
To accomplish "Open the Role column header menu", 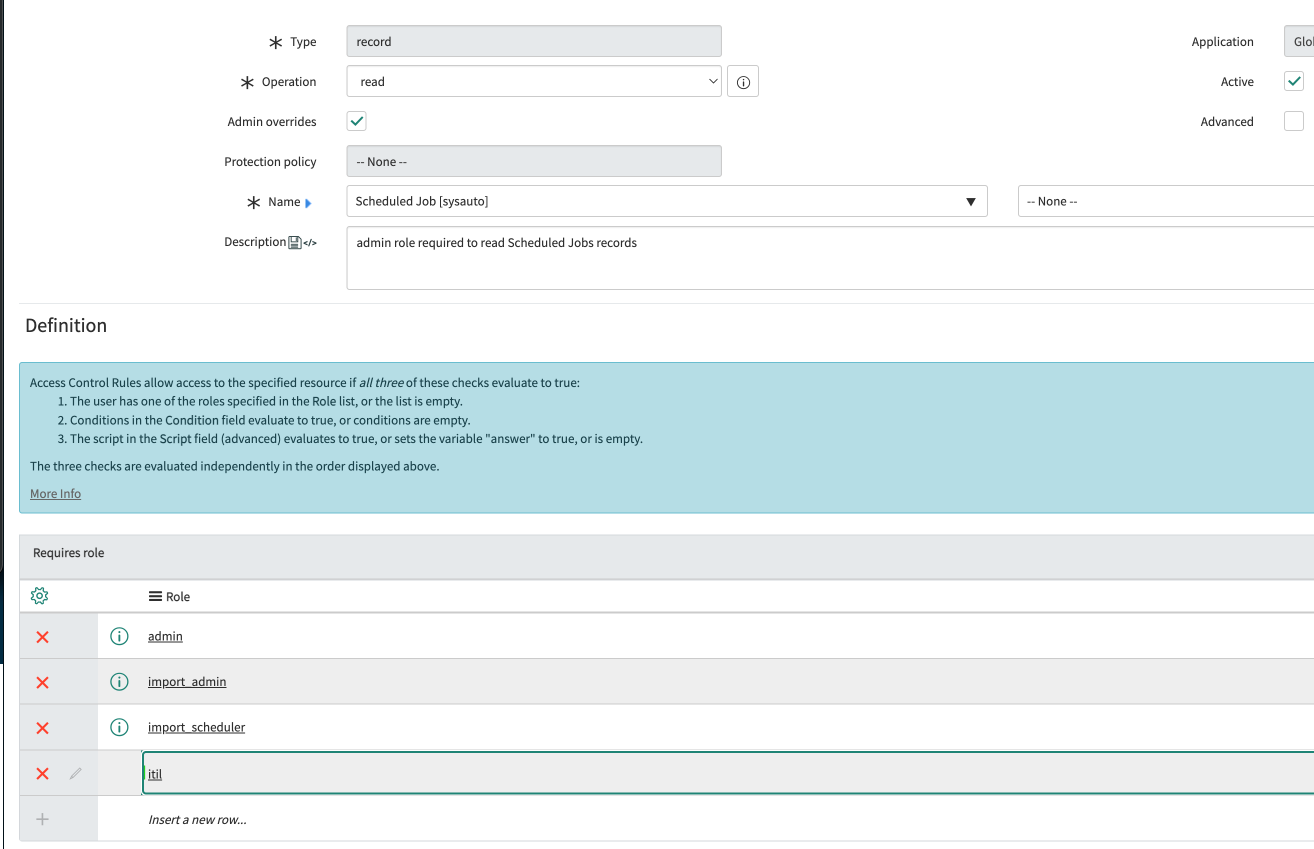I will tap(155, 596).
